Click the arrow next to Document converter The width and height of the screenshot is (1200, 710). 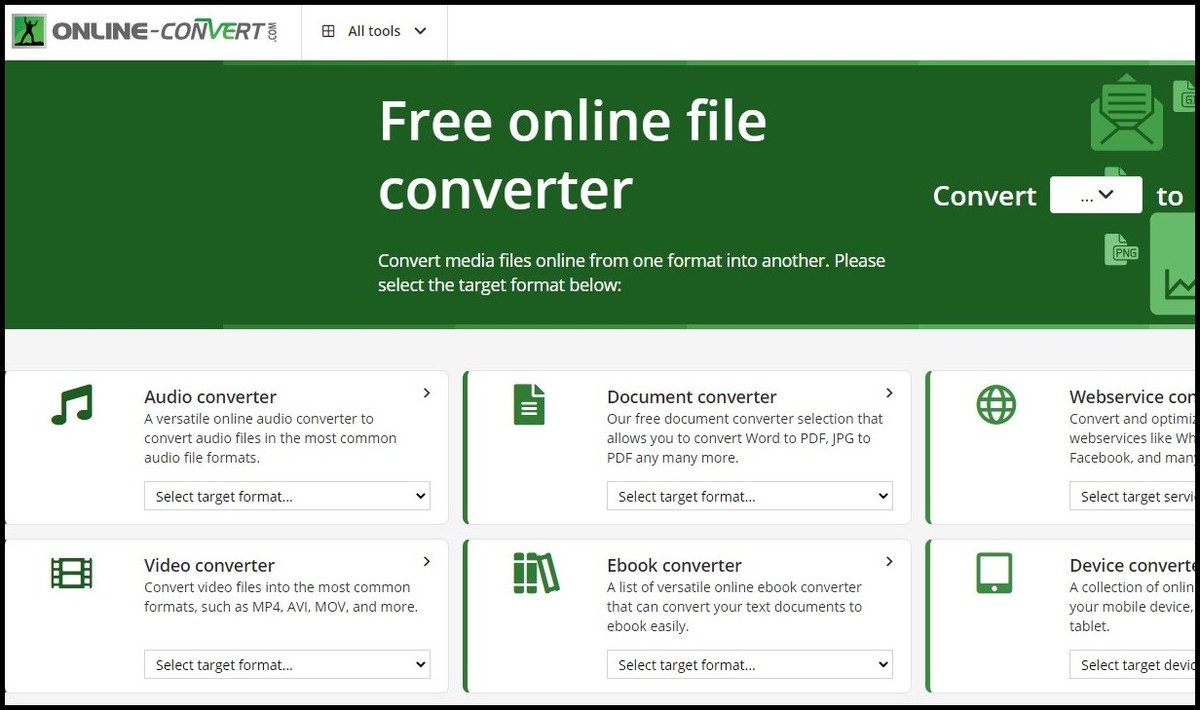(889, 393)
